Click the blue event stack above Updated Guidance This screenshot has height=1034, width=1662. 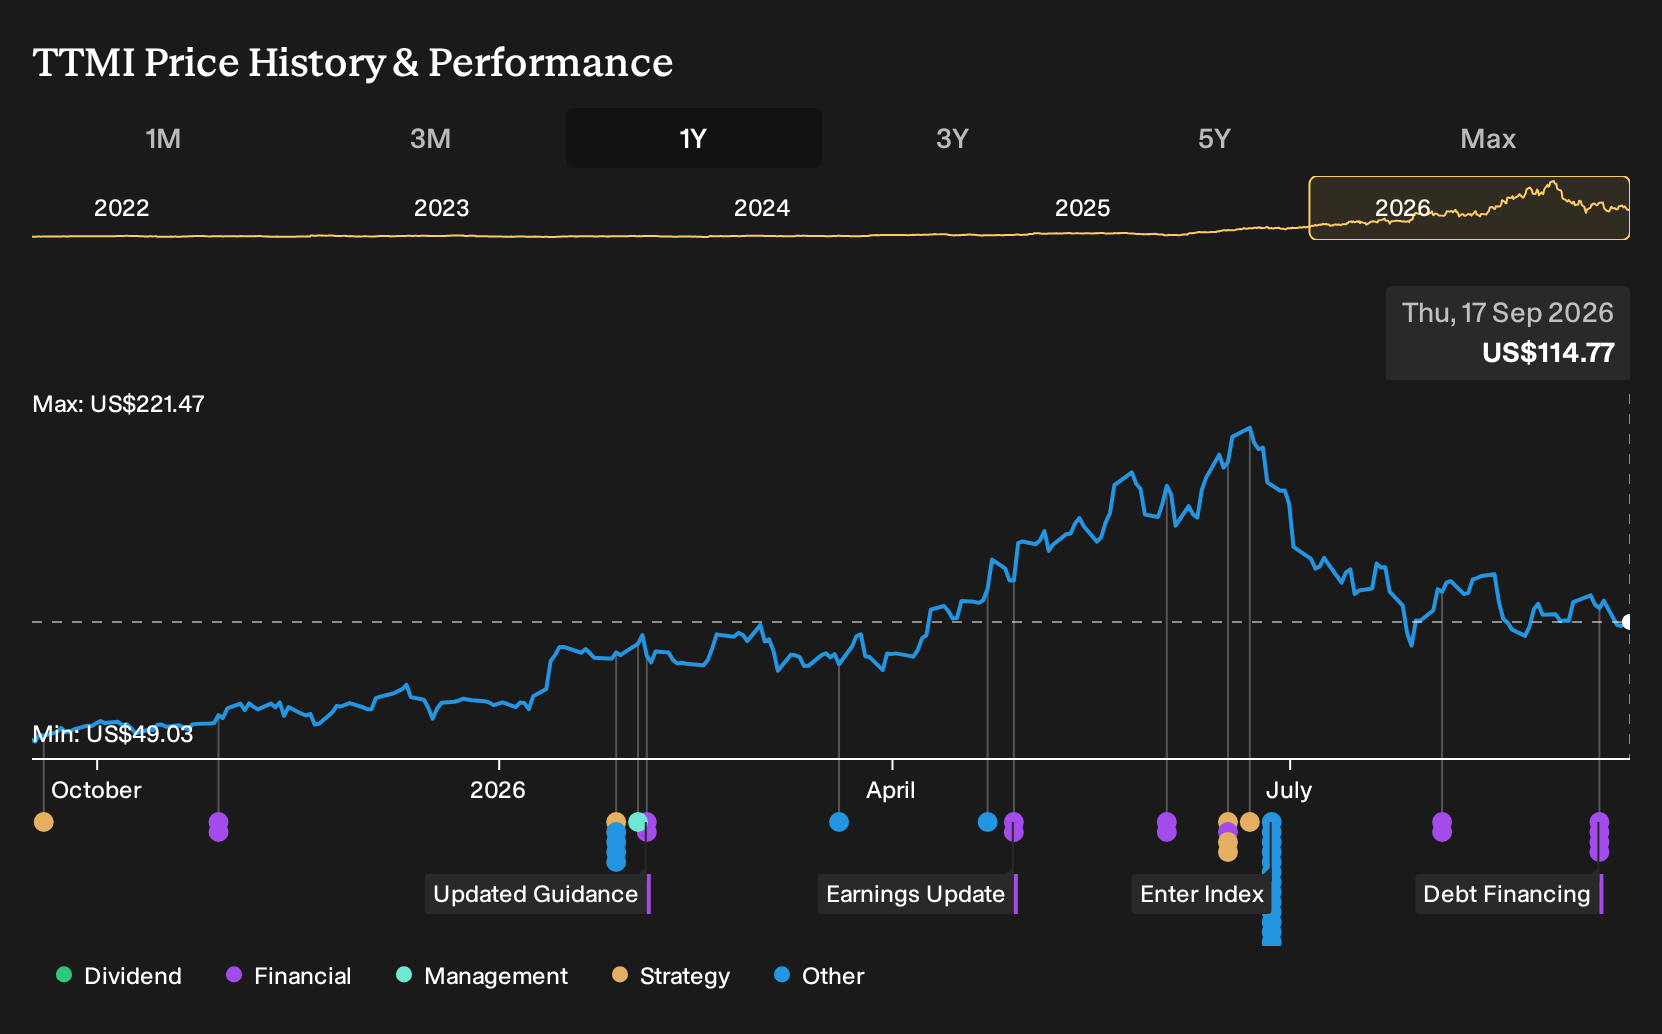(x=616, y=846)
